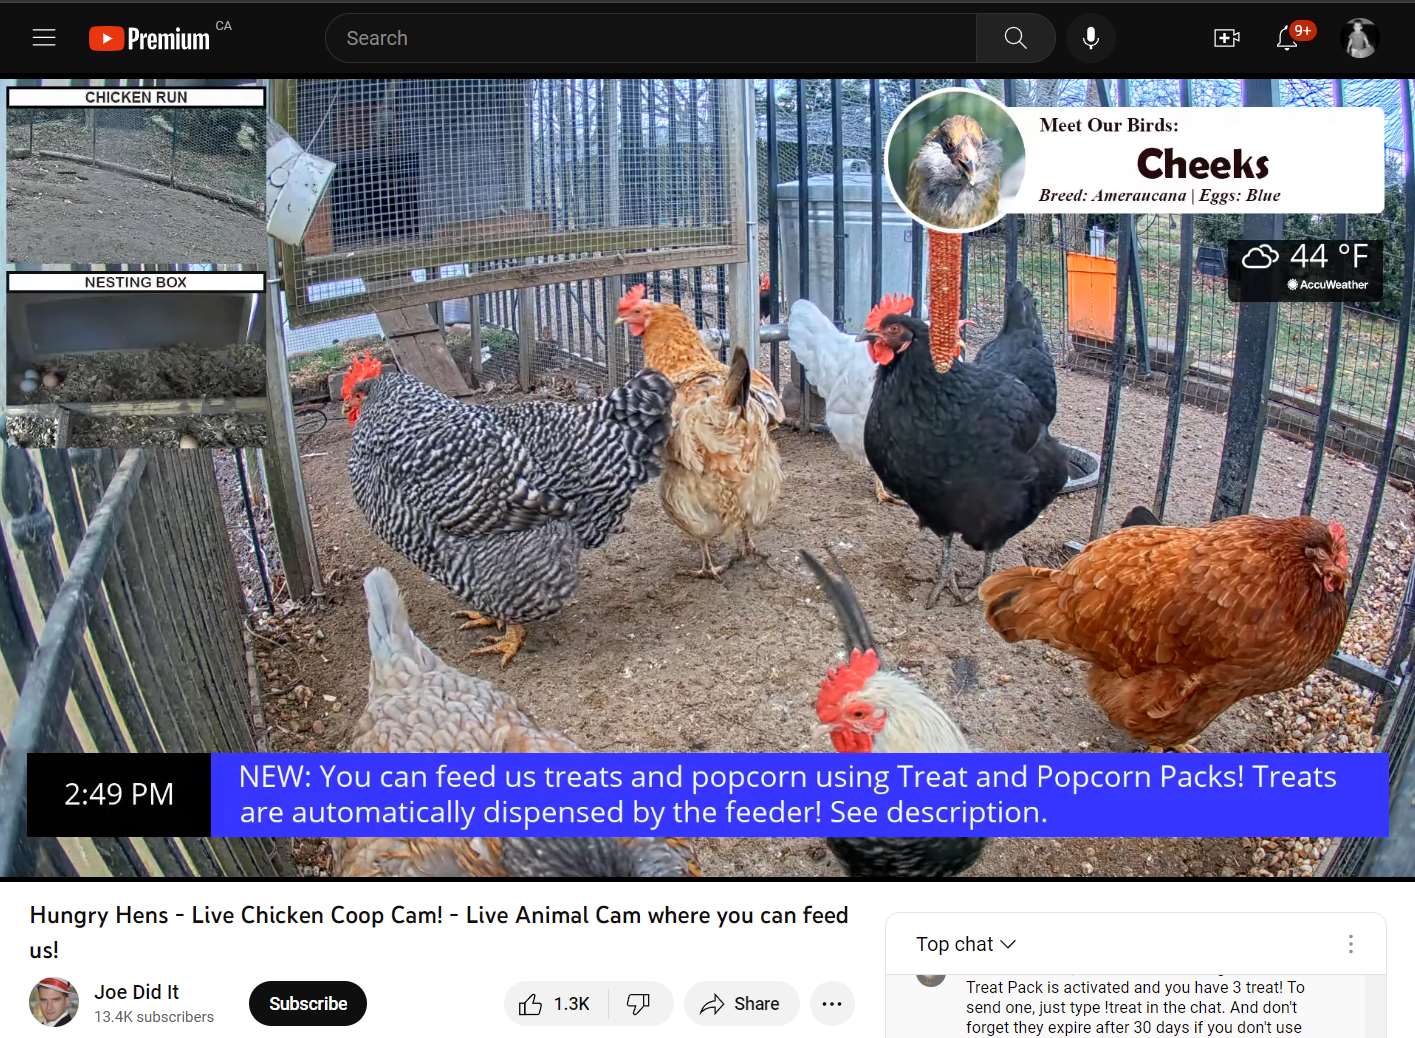Open the hamburger guide menu
1415x1038 pixels.
click(x=44, y=38)
